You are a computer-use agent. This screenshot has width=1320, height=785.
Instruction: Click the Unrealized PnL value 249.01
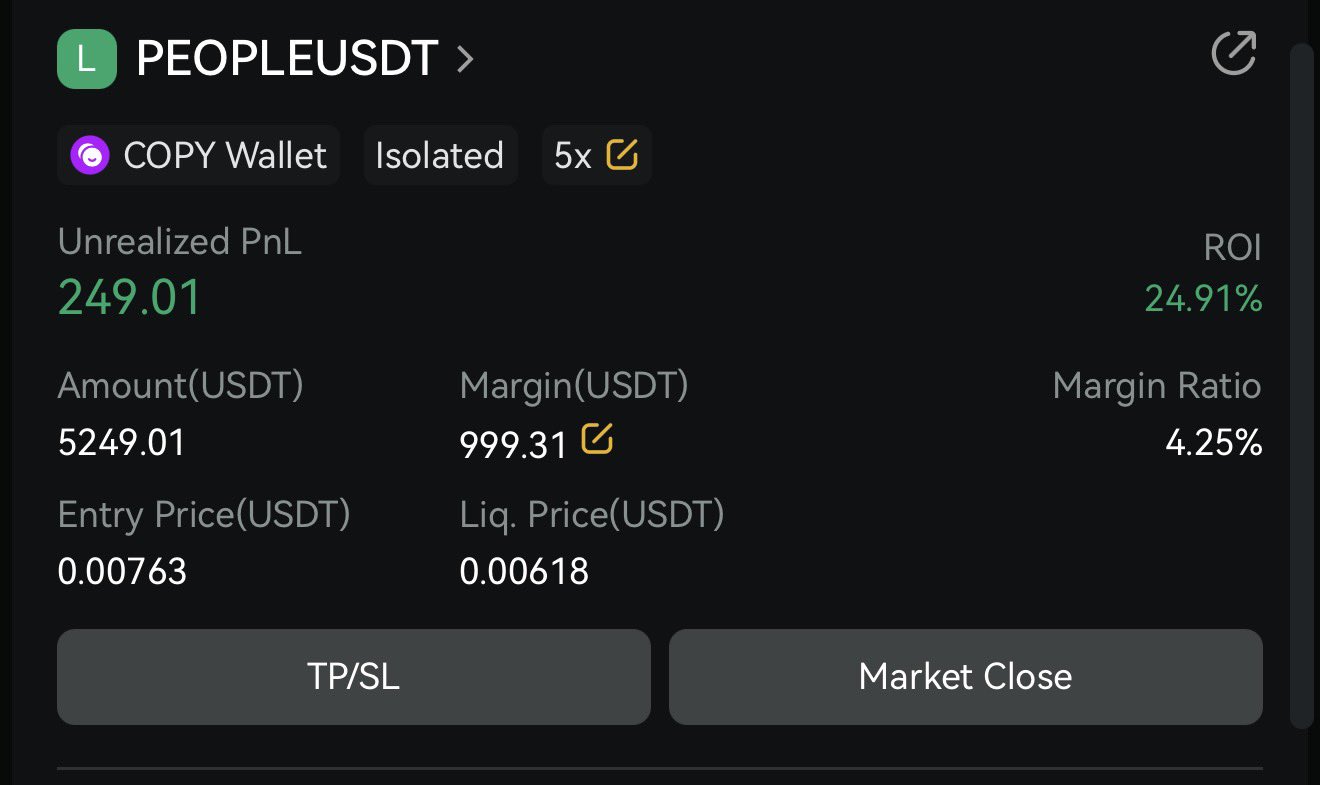(x=130, y=298)
